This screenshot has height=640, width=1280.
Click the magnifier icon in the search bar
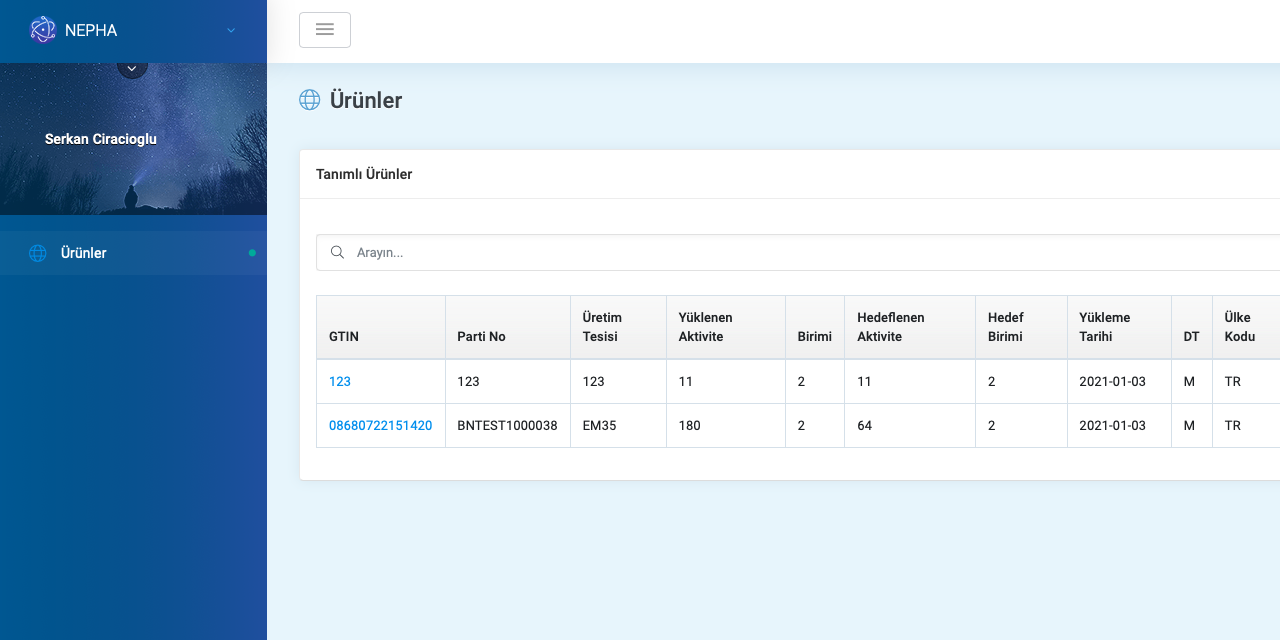[x=337, y=252]
